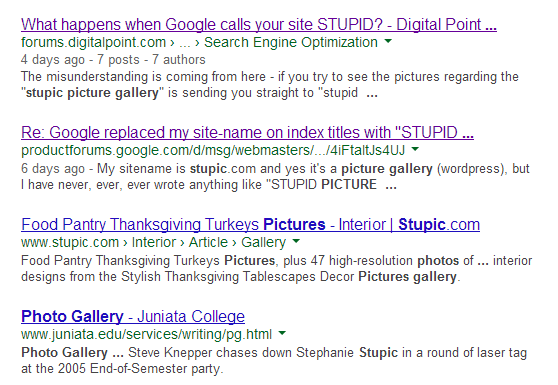This screenshot has height=385, width=558.
Task: Expand dropdown arrow next to www.stupic.com URL
Action: point(296,241)
